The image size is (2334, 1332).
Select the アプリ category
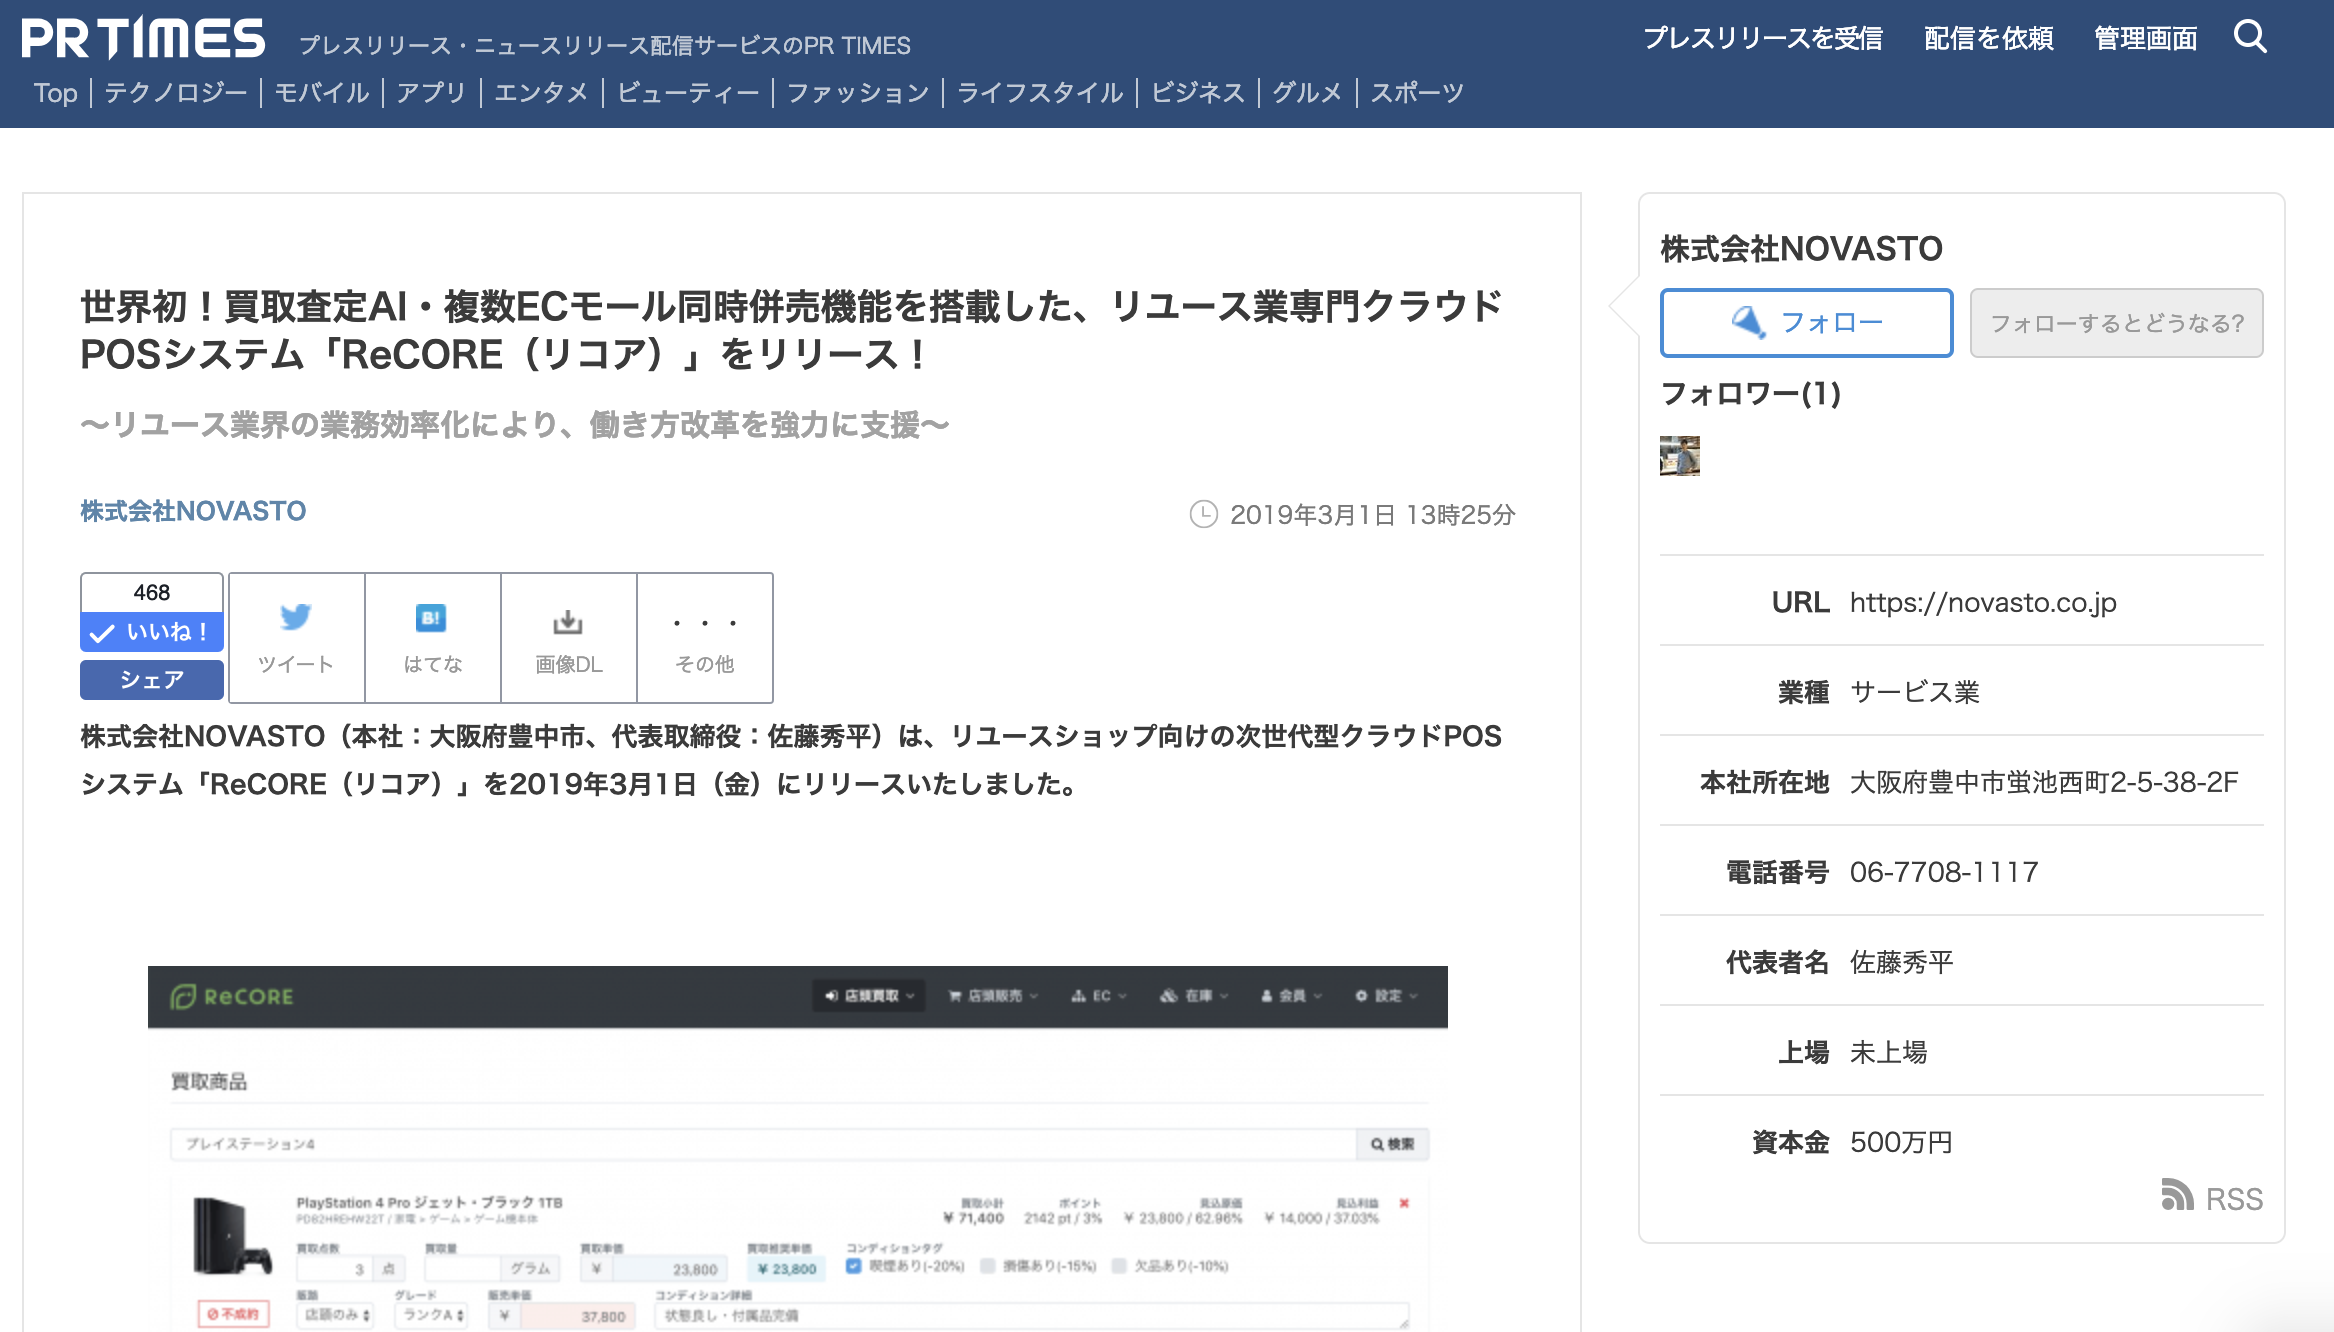pyautogui.click(x=431, y=93)
